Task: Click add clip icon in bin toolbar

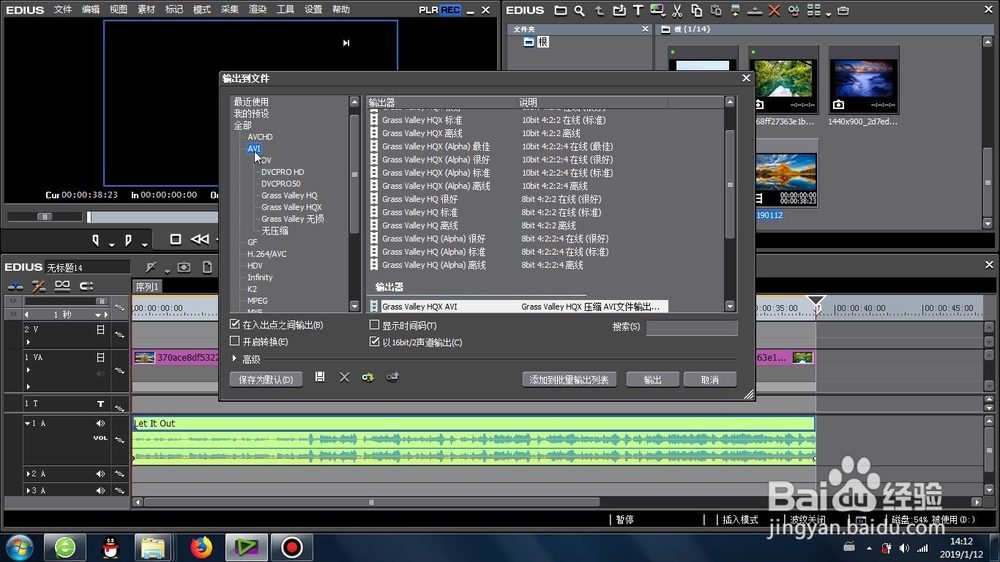Action: click(x=619, y=10)
